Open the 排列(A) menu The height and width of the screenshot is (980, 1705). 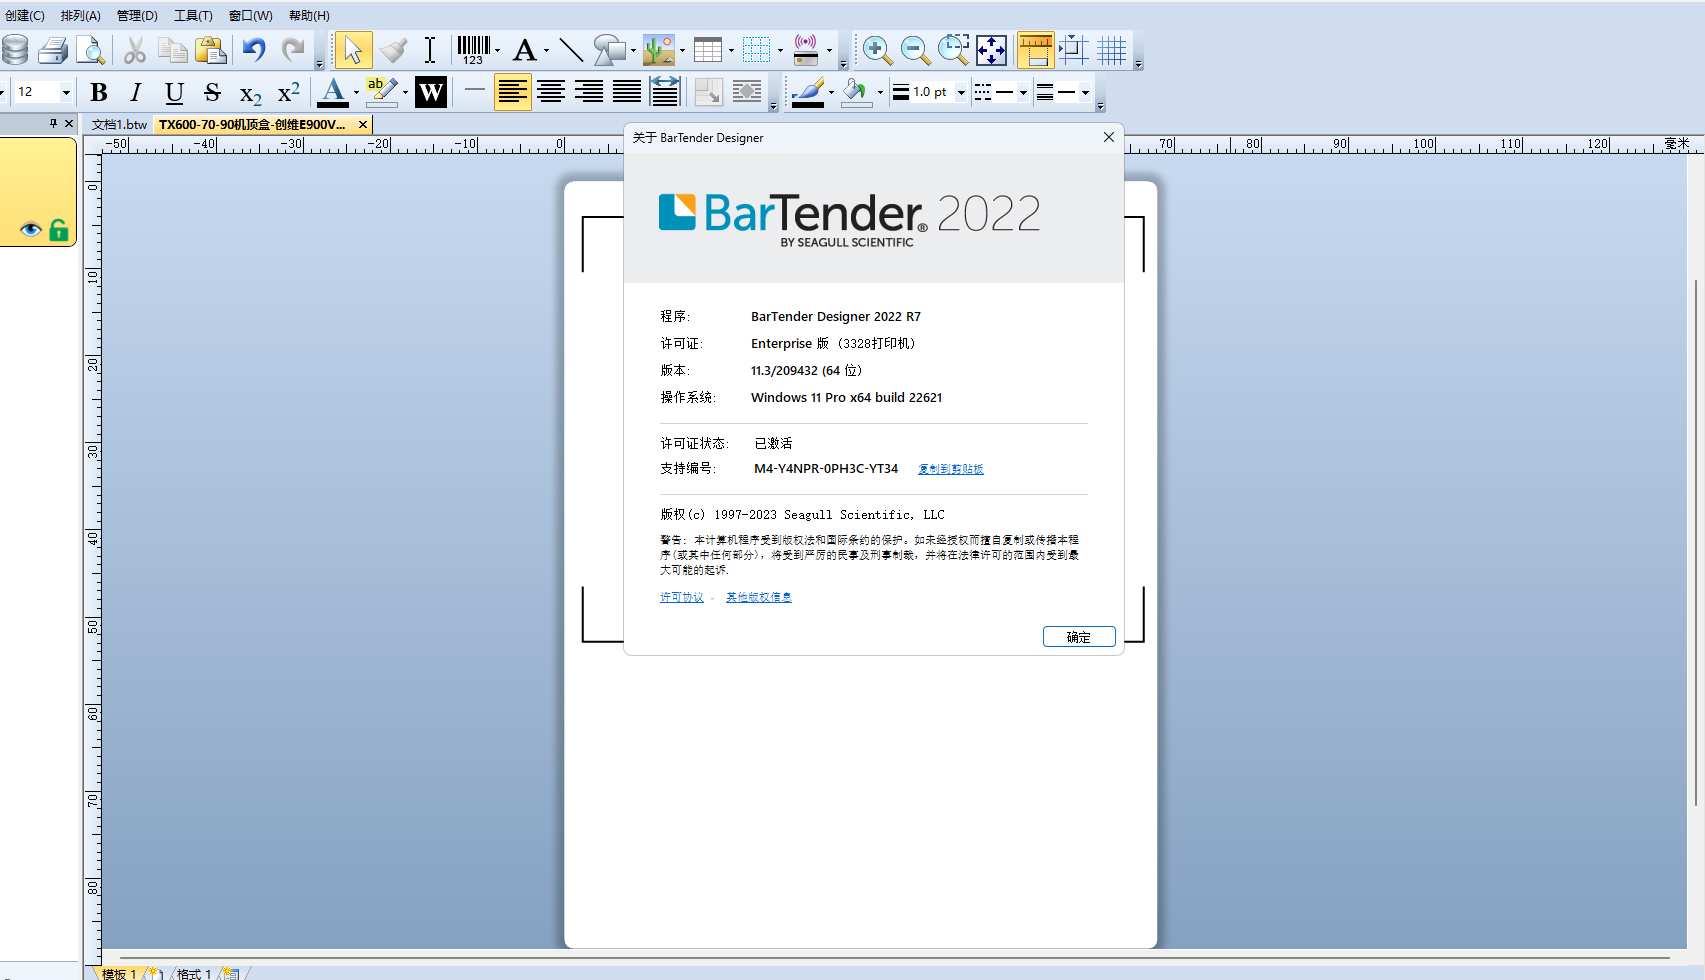81,15
